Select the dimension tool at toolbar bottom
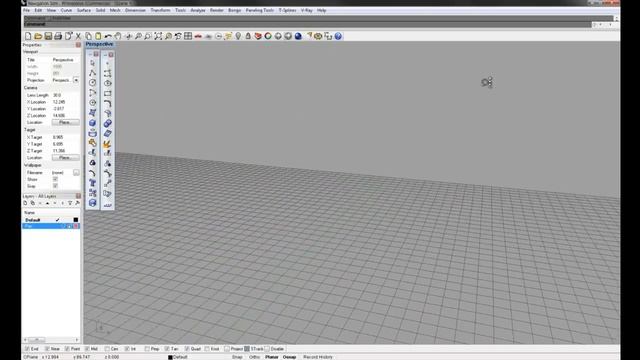This screenshot has height=360, width=640. [x=107, y=204]
